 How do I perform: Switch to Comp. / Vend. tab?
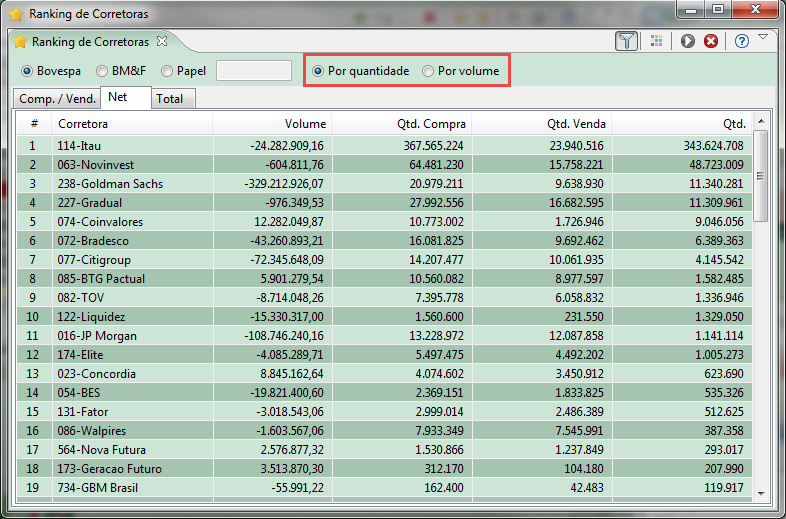[x=57, y=99]
